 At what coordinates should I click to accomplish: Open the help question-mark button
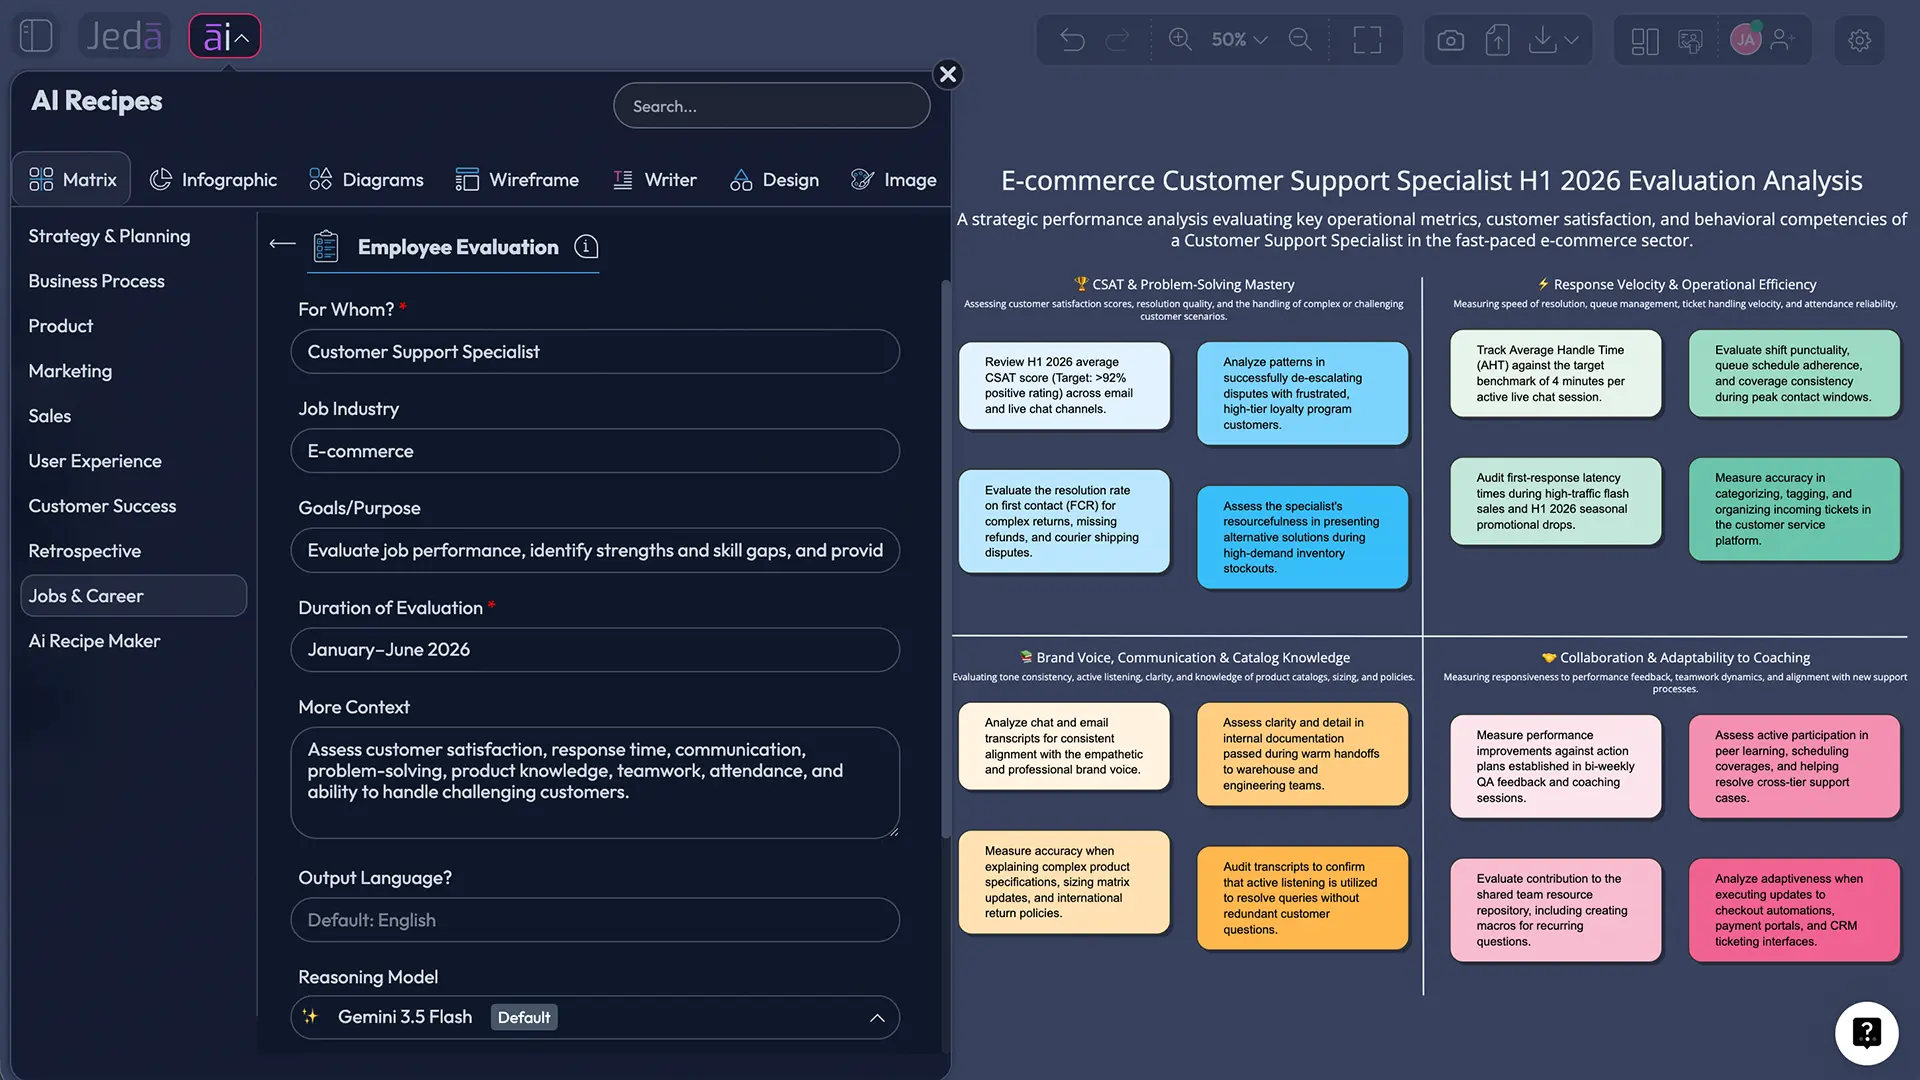tap(1866, 1033)
